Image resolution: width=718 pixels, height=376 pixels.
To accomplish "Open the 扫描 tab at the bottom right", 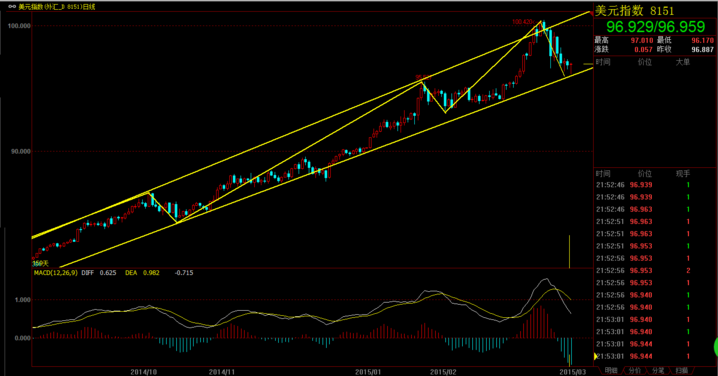I will click(681, 371).
